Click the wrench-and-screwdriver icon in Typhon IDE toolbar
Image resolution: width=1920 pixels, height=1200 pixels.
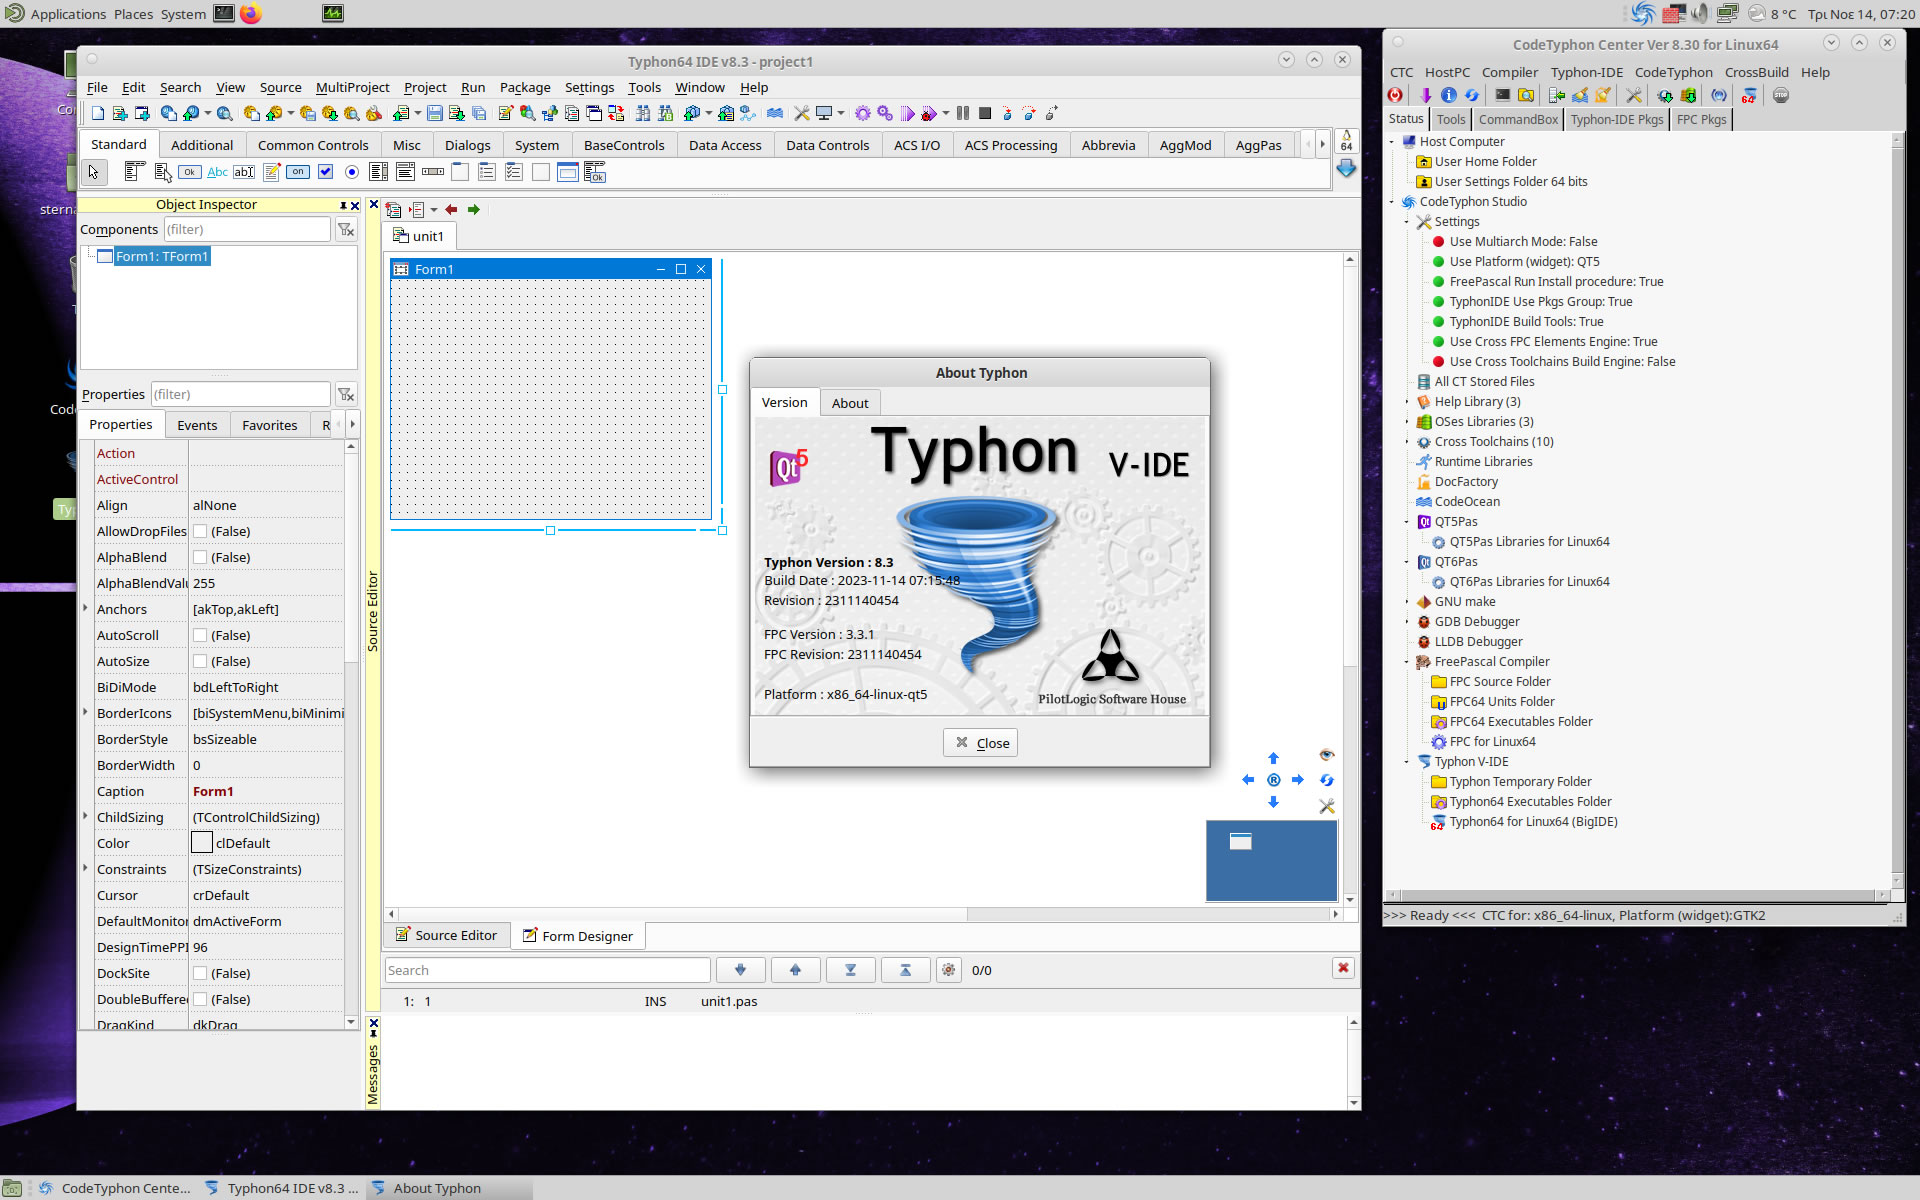801,113
